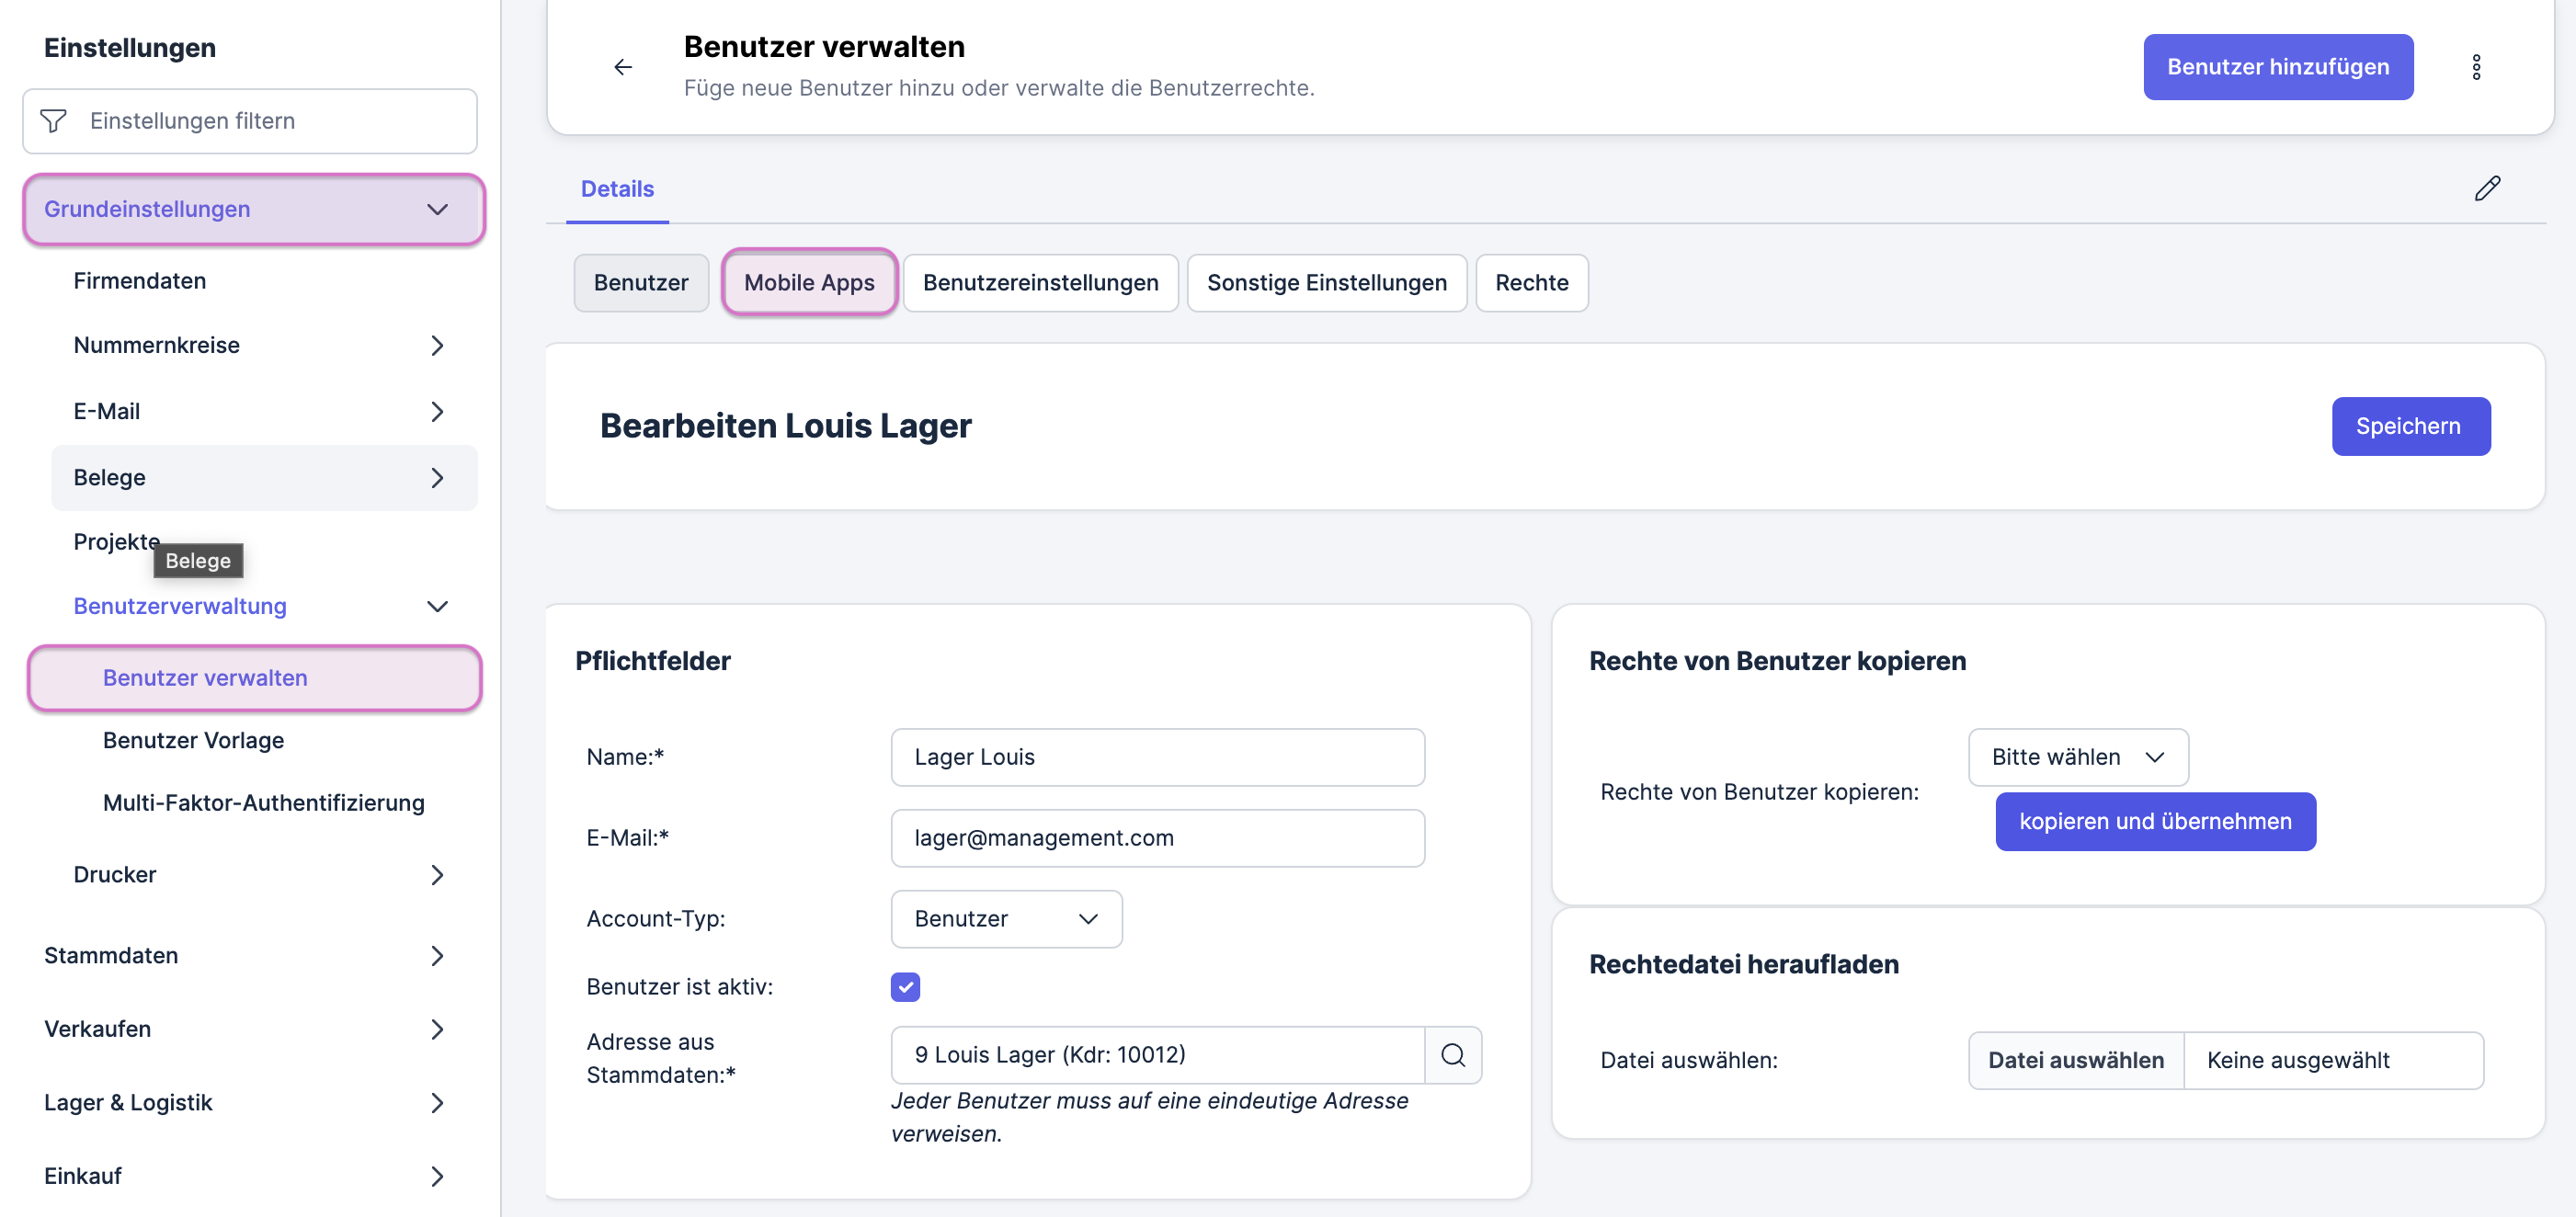Collapse the Grundeinstellungen section
Image resolution: width=2576 pixels, height=1217 pixels.
tap(437, 209)
